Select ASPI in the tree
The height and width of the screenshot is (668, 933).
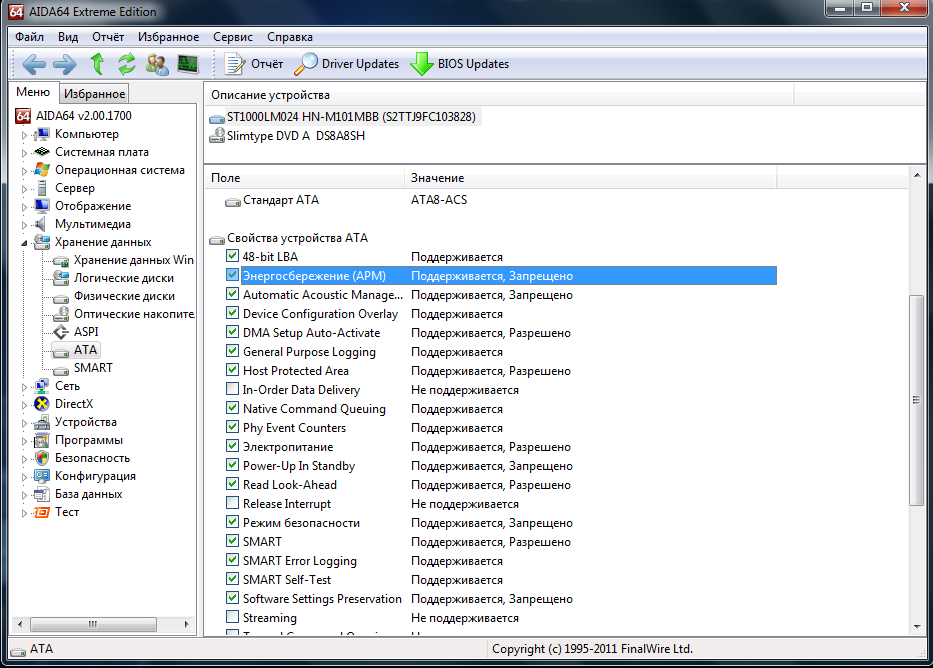(86, 332)
